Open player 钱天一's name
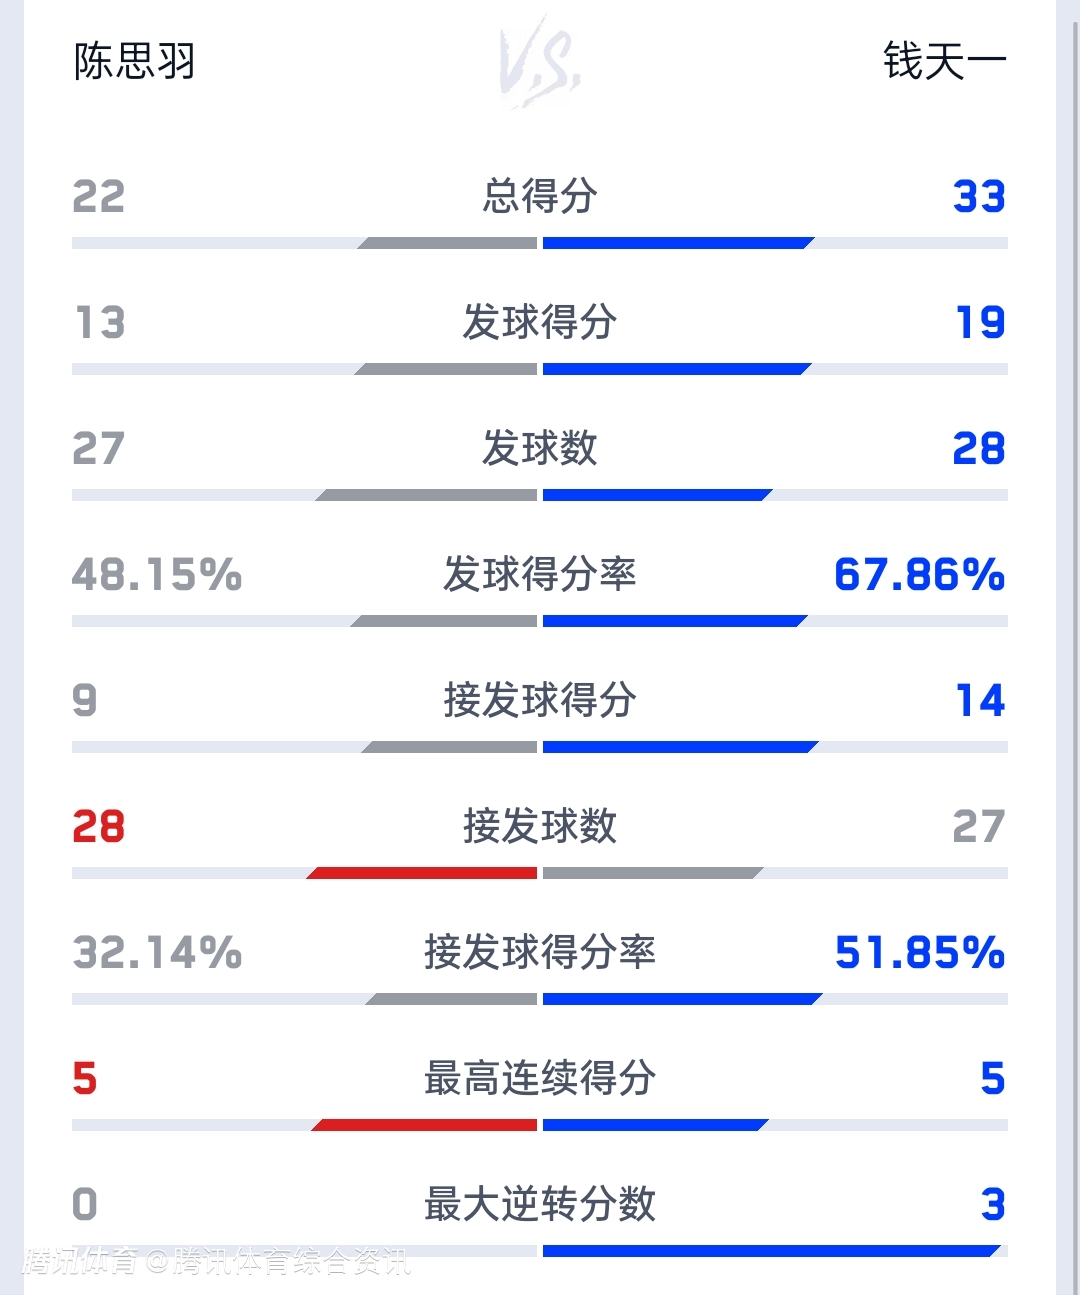 click(944, 62)
